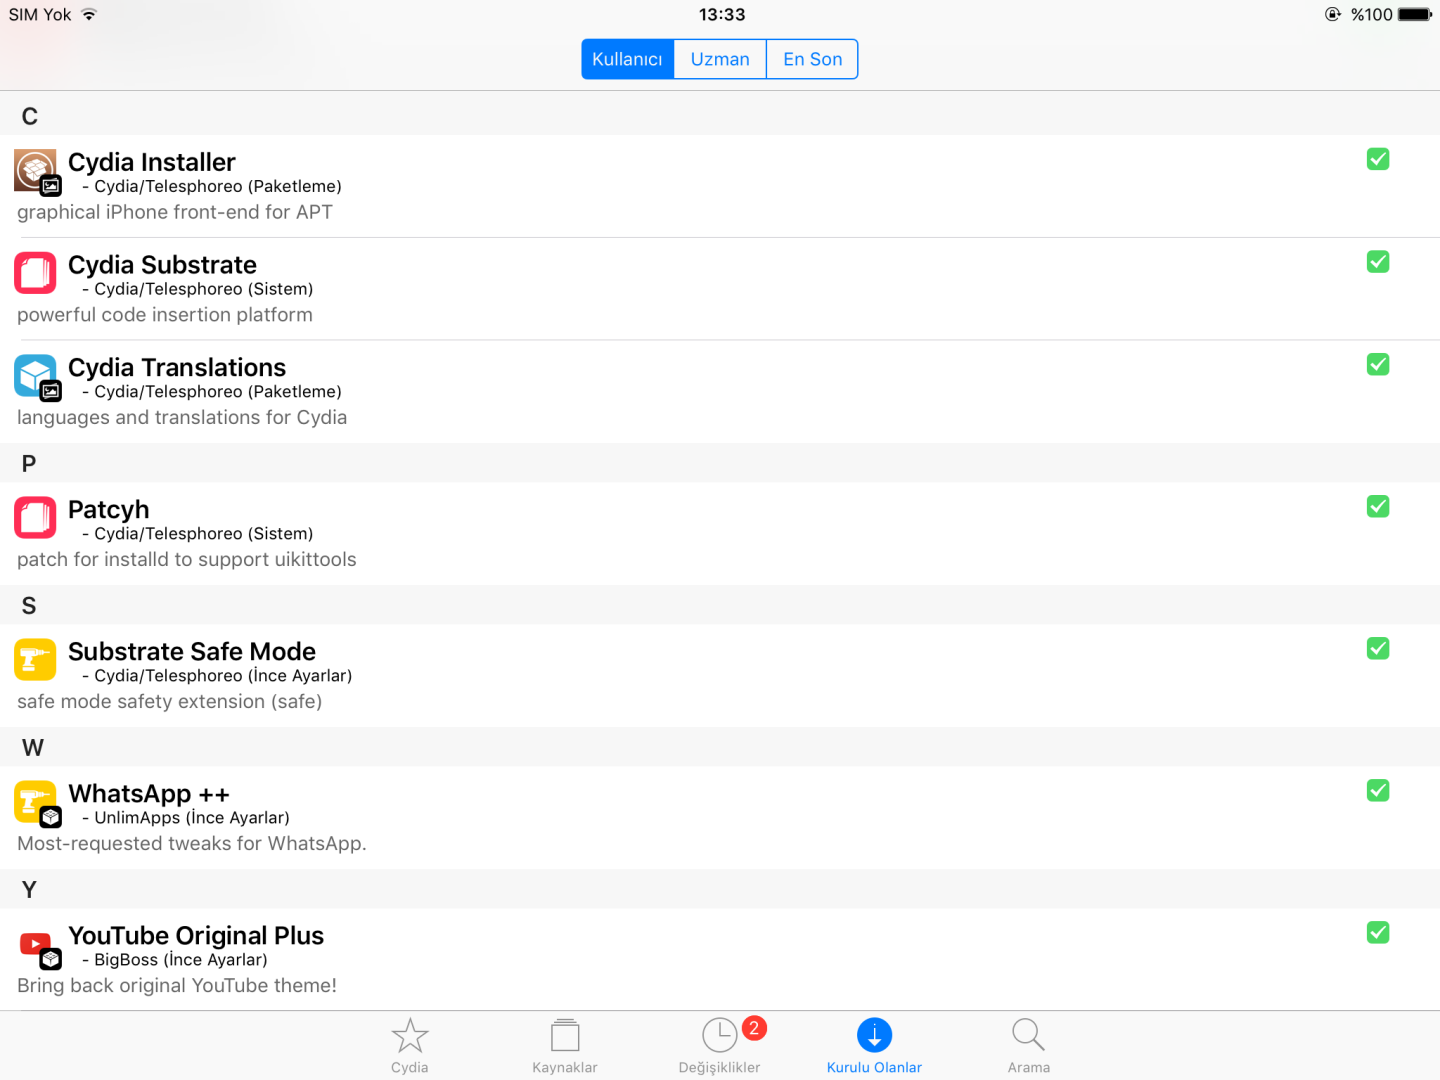Viewport: 1440px width, 1080px height.
Task: Tap the Cydia Installer package icon
Action: pos(36,172)
